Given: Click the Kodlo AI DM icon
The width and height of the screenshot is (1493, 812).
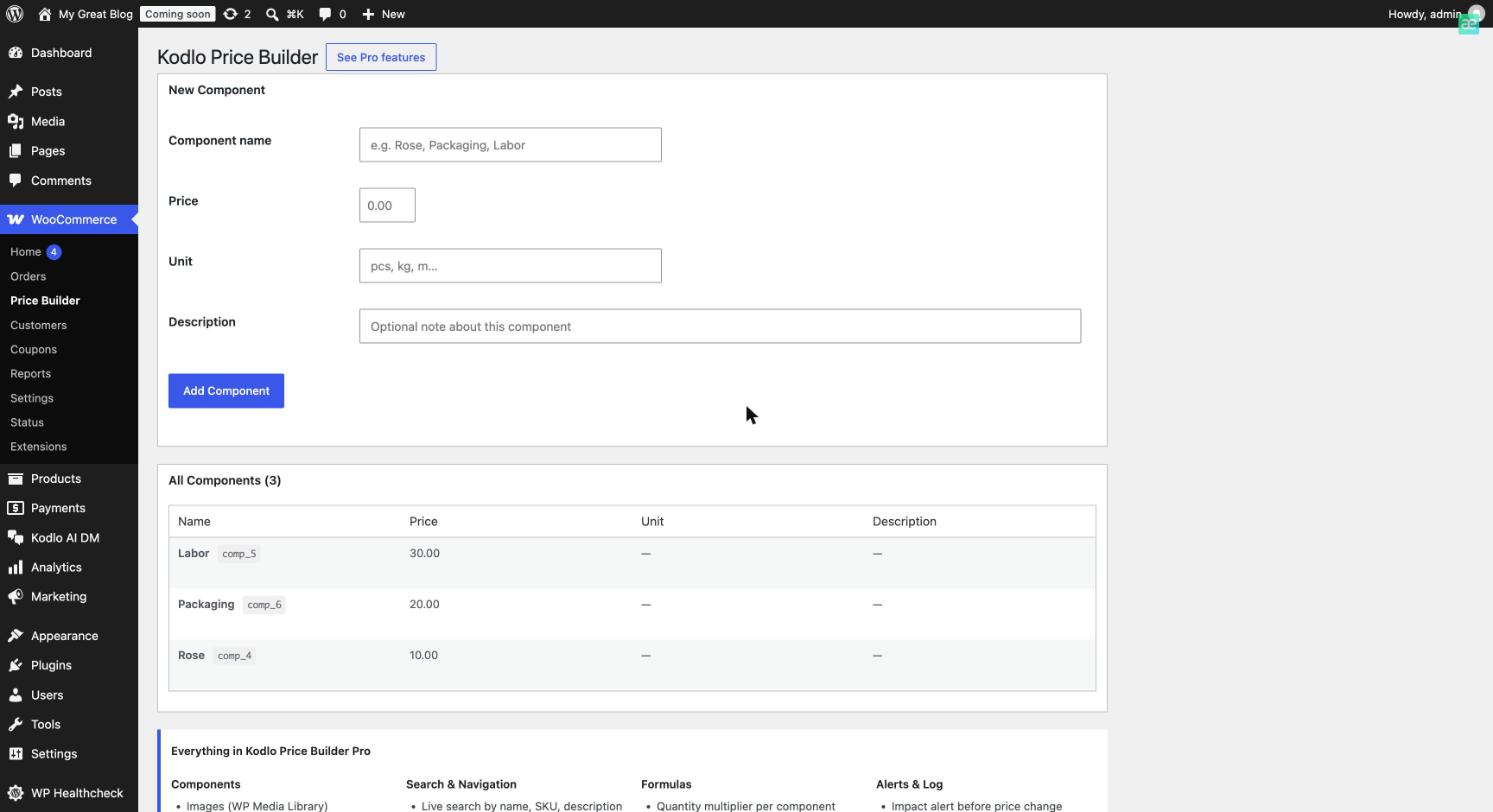Looking at the screenshot, I should (x=16, y=538).
